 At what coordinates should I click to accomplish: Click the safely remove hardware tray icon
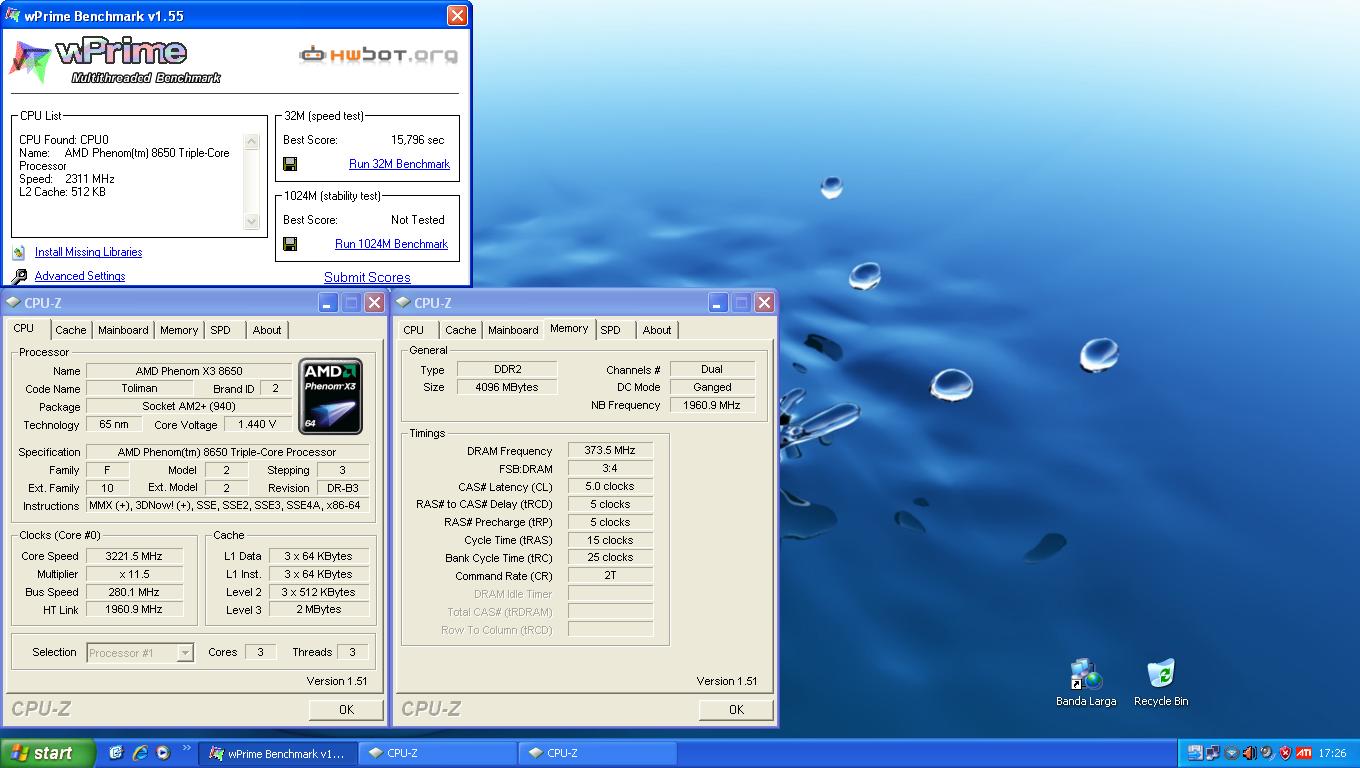1195,753
